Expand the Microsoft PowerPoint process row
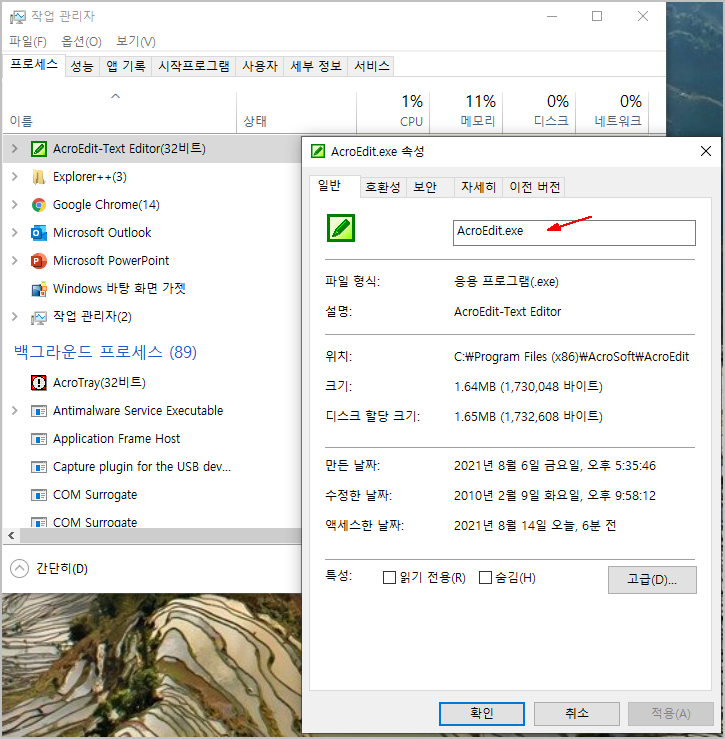725x739 pixels. pos(15,261)
